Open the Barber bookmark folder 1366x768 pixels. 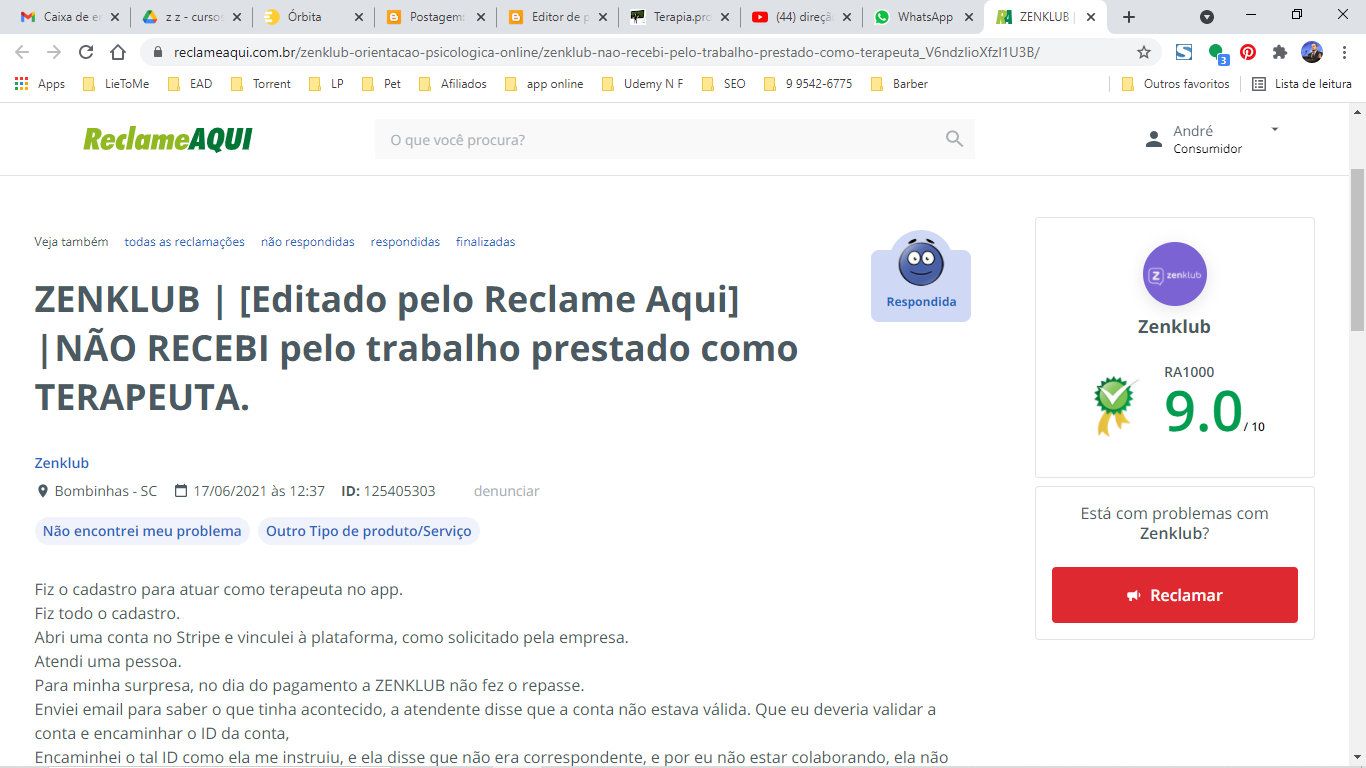click(x=899, y=84)
